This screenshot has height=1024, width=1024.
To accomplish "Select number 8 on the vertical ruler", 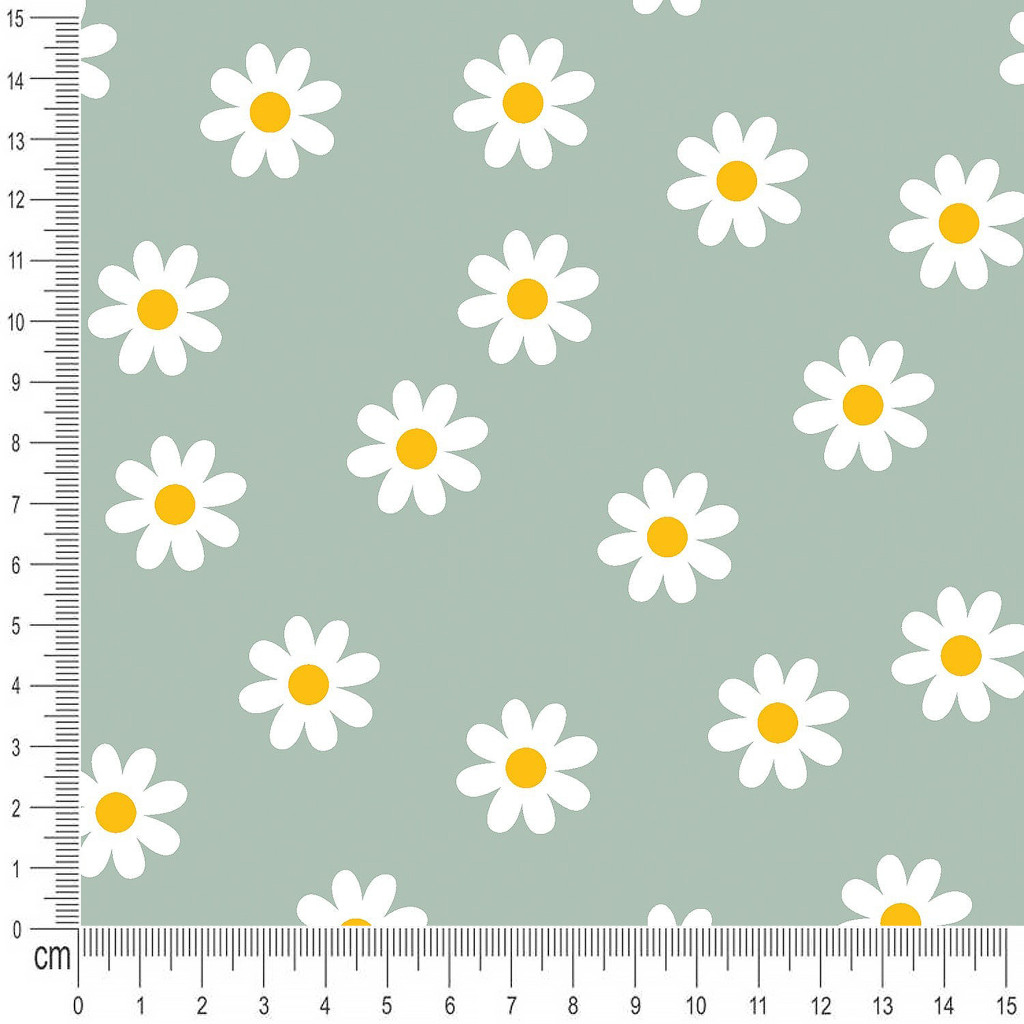I will pyautogui.click(x=16, y=444).
